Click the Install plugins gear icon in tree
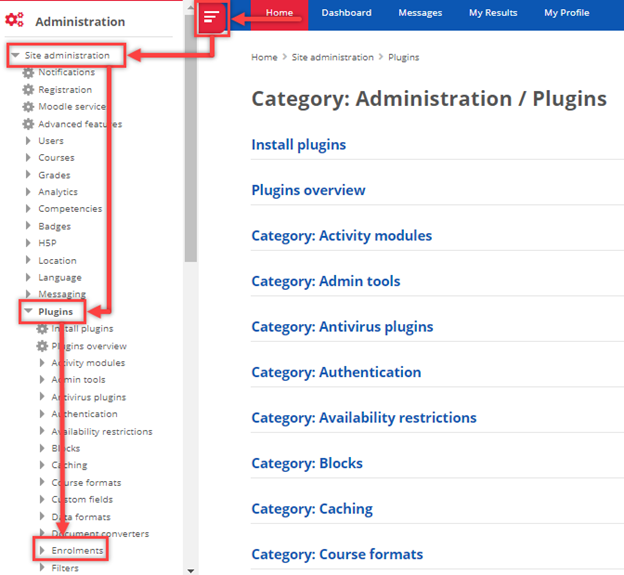 click(x=42, y=329)
